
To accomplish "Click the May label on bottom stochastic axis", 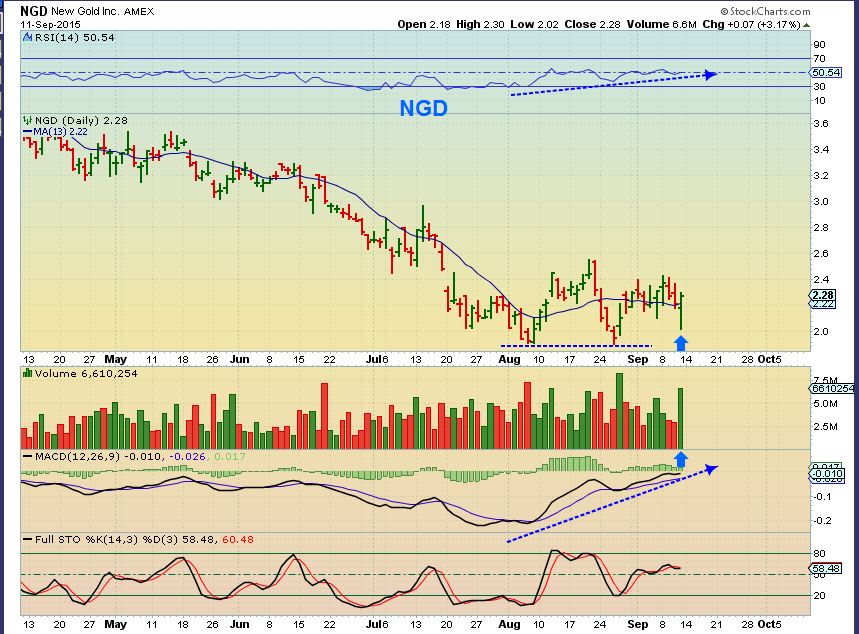I will pyautogui.click(x=116, y=624).
